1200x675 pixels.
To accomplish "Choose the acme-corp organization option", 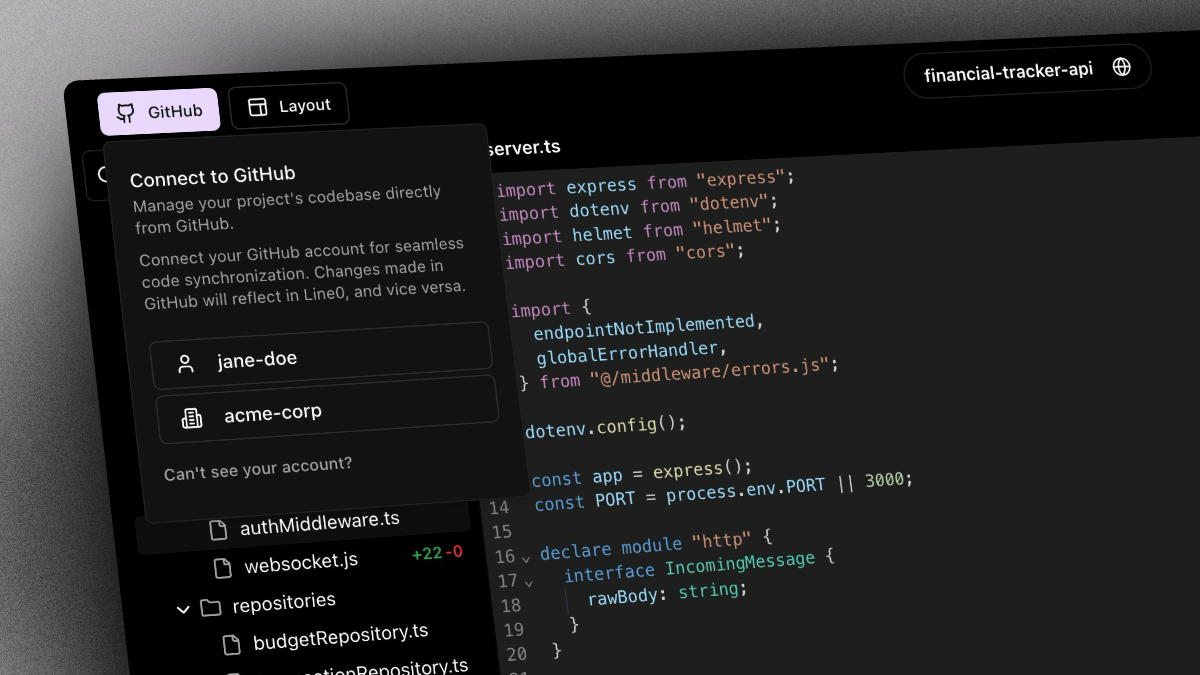I will click(327, 409).
